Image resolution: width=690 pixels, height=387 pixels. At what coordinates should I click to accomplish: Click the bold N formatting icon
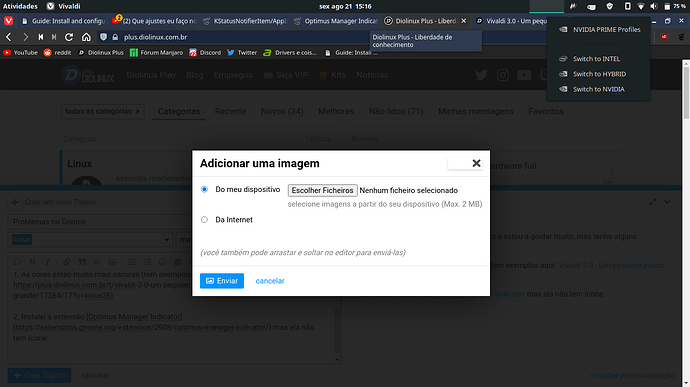[x=32, y=262]
